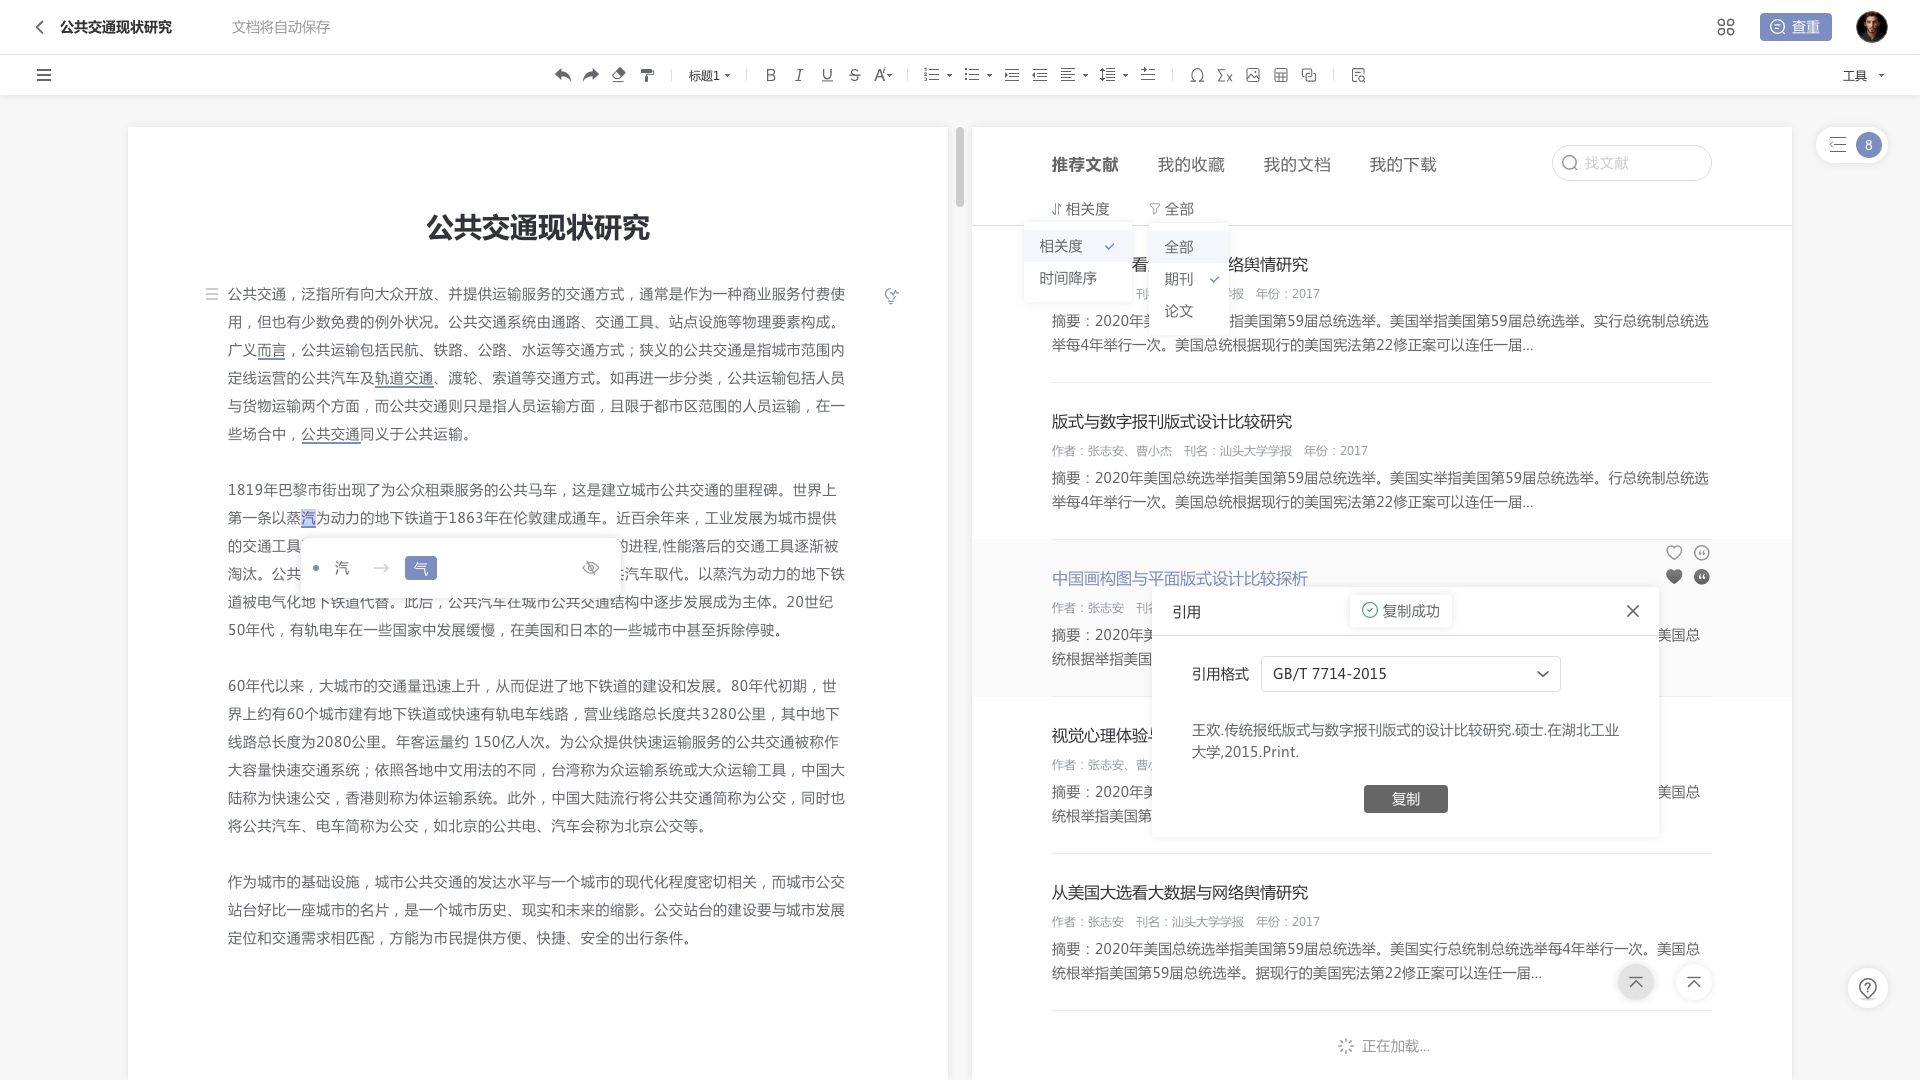Click the AI suggestion icon beside paragraph
Screen dimensions: 1920x1080
pos(891,295)
